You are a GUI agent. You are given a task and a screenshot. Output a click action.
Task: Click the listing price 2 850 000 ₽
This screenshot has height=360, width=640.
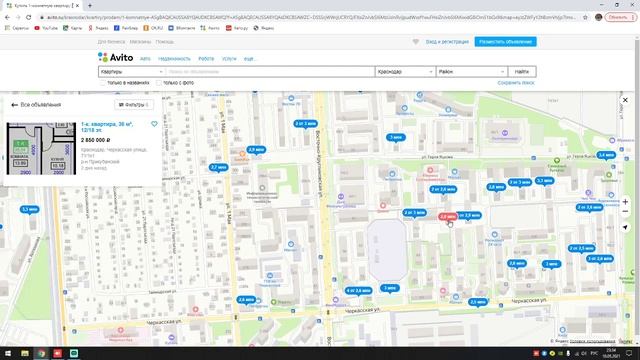click(x=96, y=140)
